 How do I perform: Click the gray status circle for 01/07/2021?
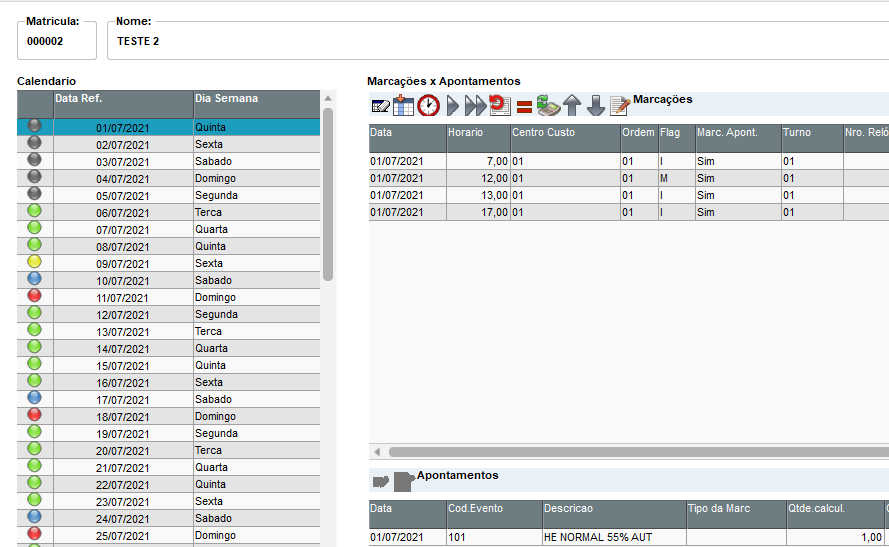click(35, 126)
